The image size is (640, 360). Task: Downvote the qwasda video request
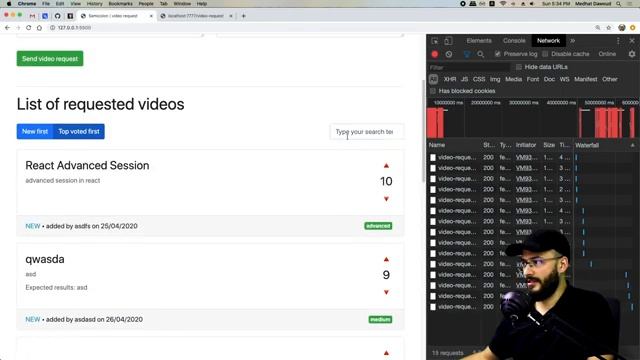point(386,292)
